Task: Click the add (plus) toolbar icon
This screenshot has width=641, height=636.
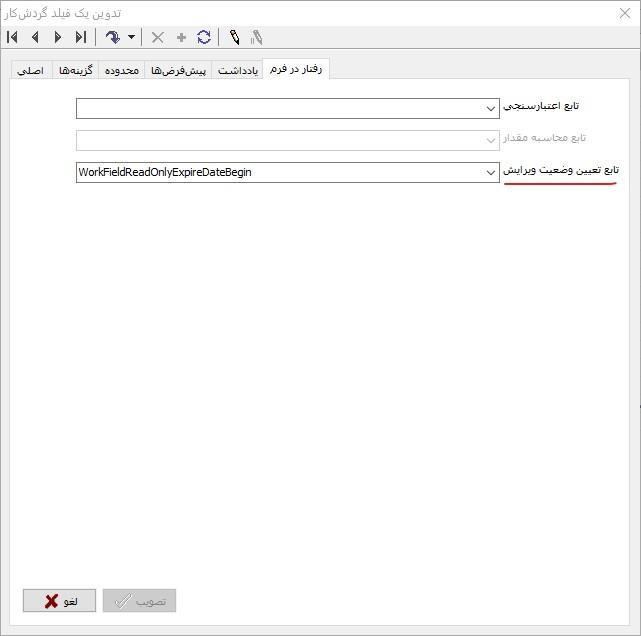Action: [x=181, y=38]
